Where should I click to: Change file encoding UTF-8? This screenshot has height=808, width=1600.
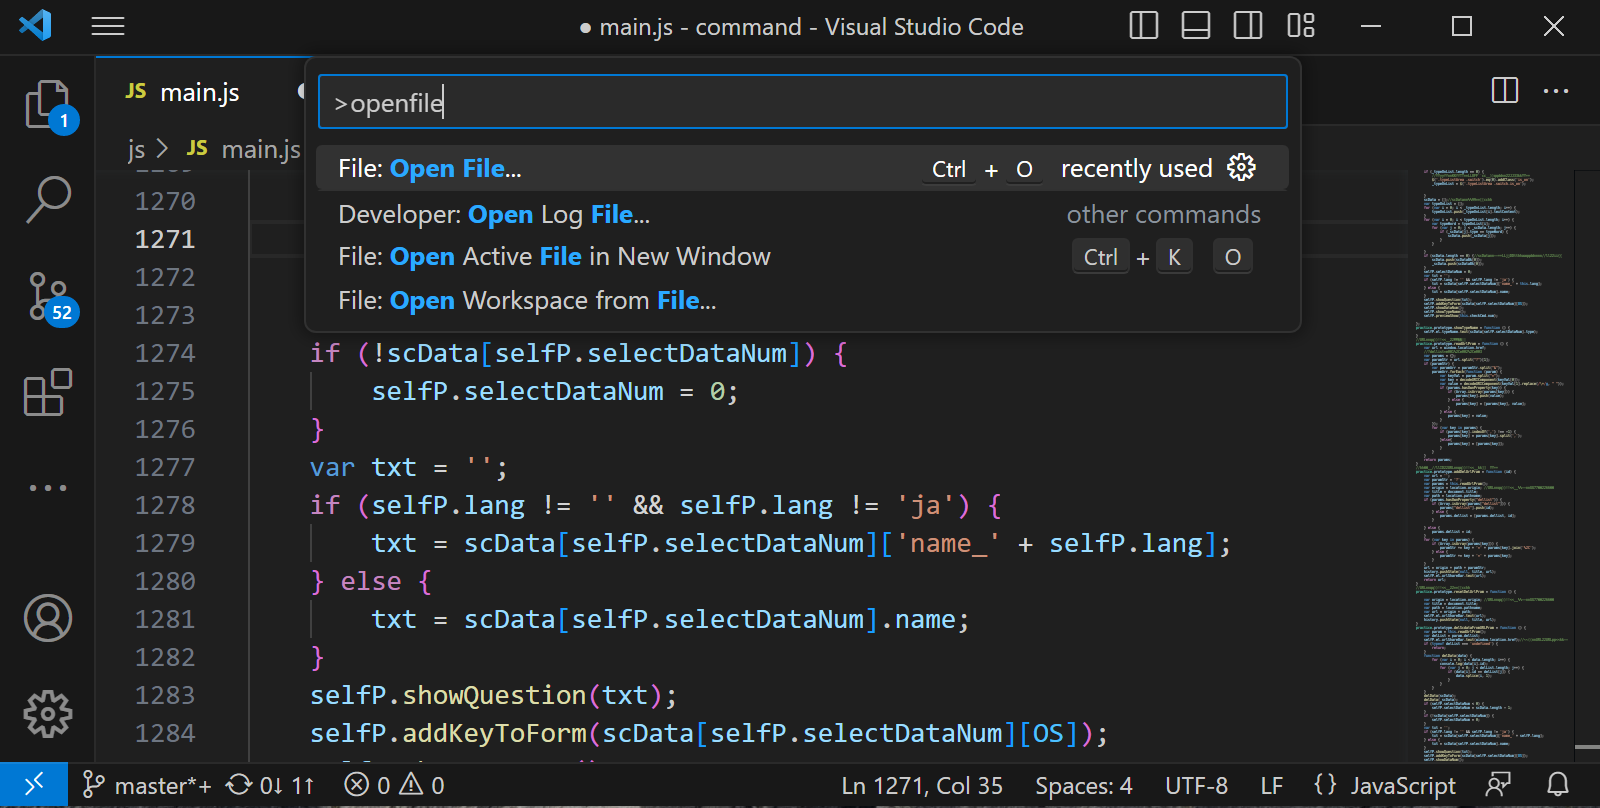1196,785
